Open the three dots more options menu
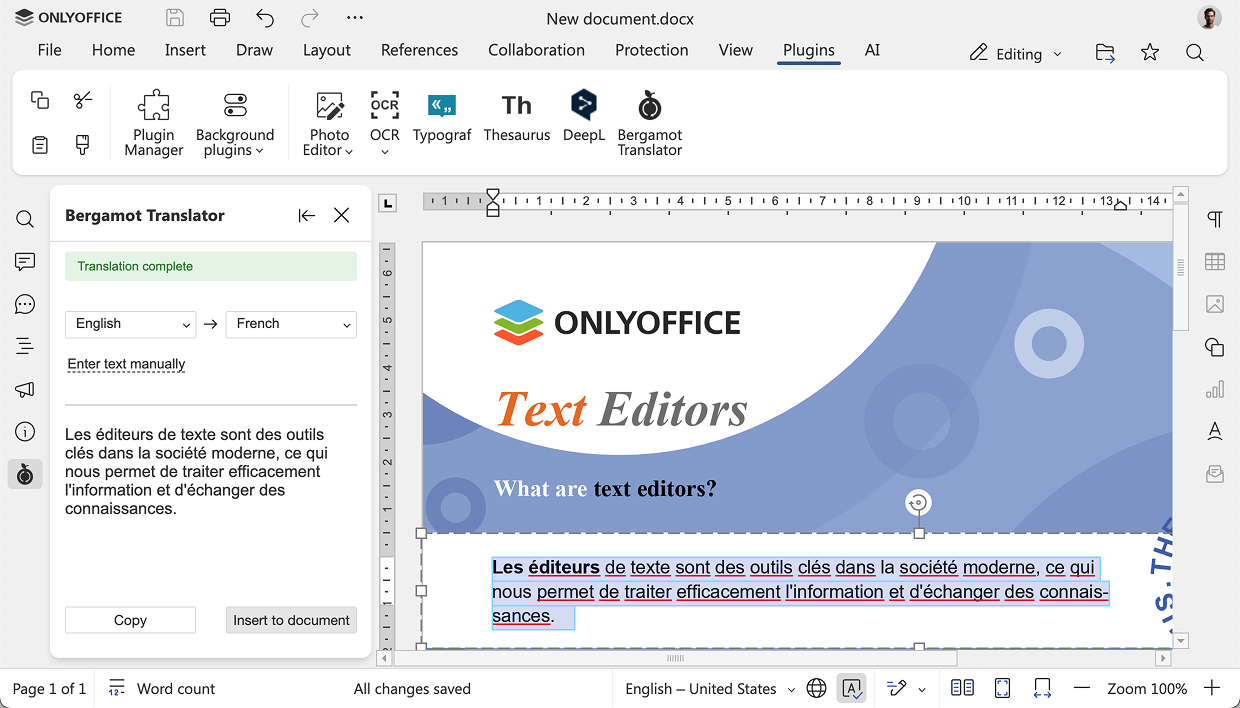The width and height of the screenshot is (1240, 708). pos(354,18)
